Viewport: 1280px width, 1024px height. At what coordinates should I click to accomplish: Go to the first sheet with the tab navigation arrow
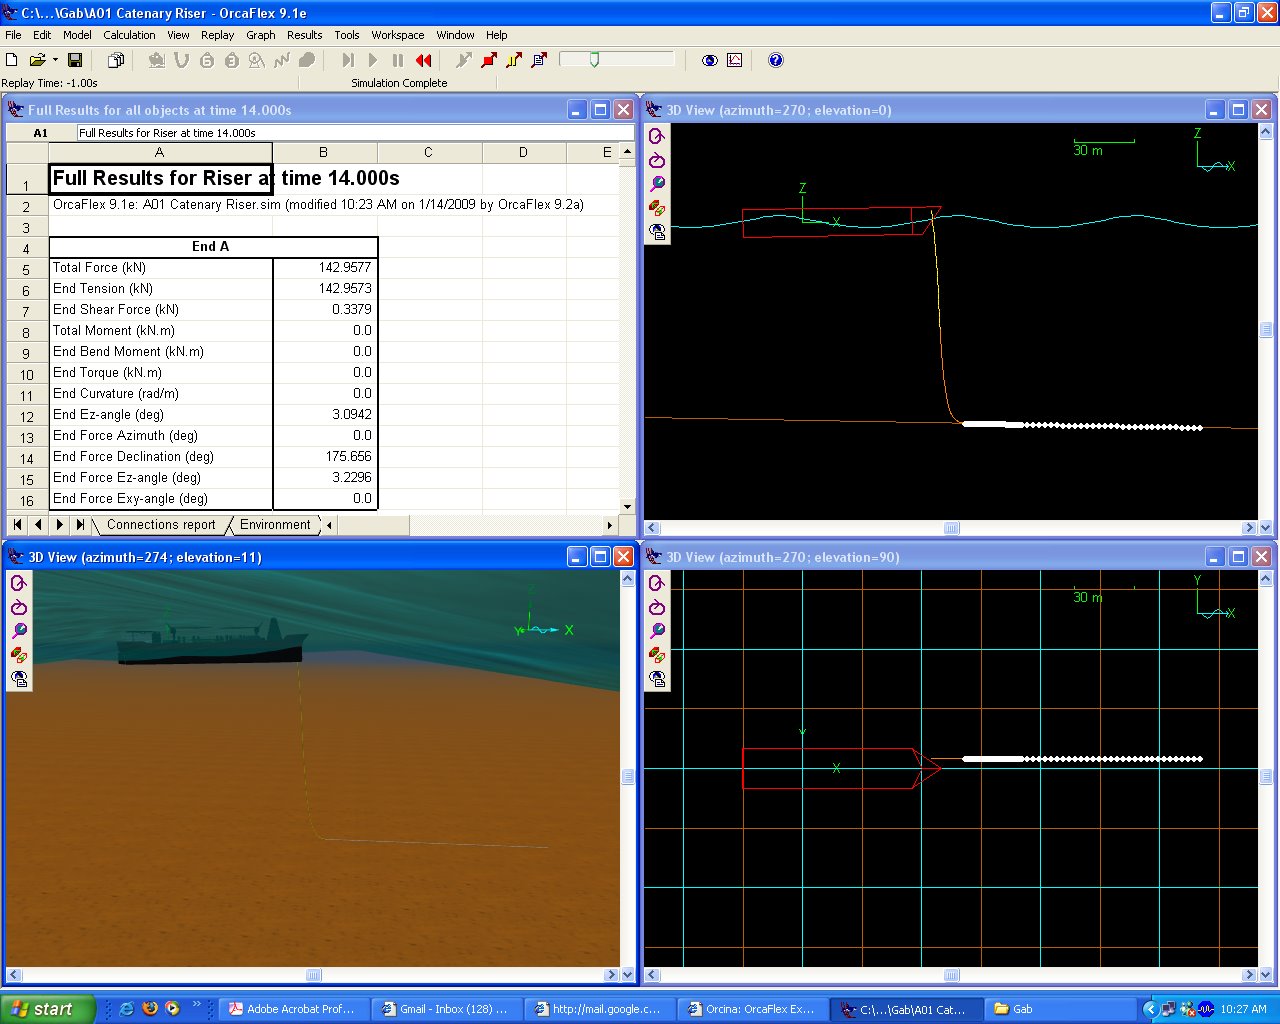(x=17, y=525)
